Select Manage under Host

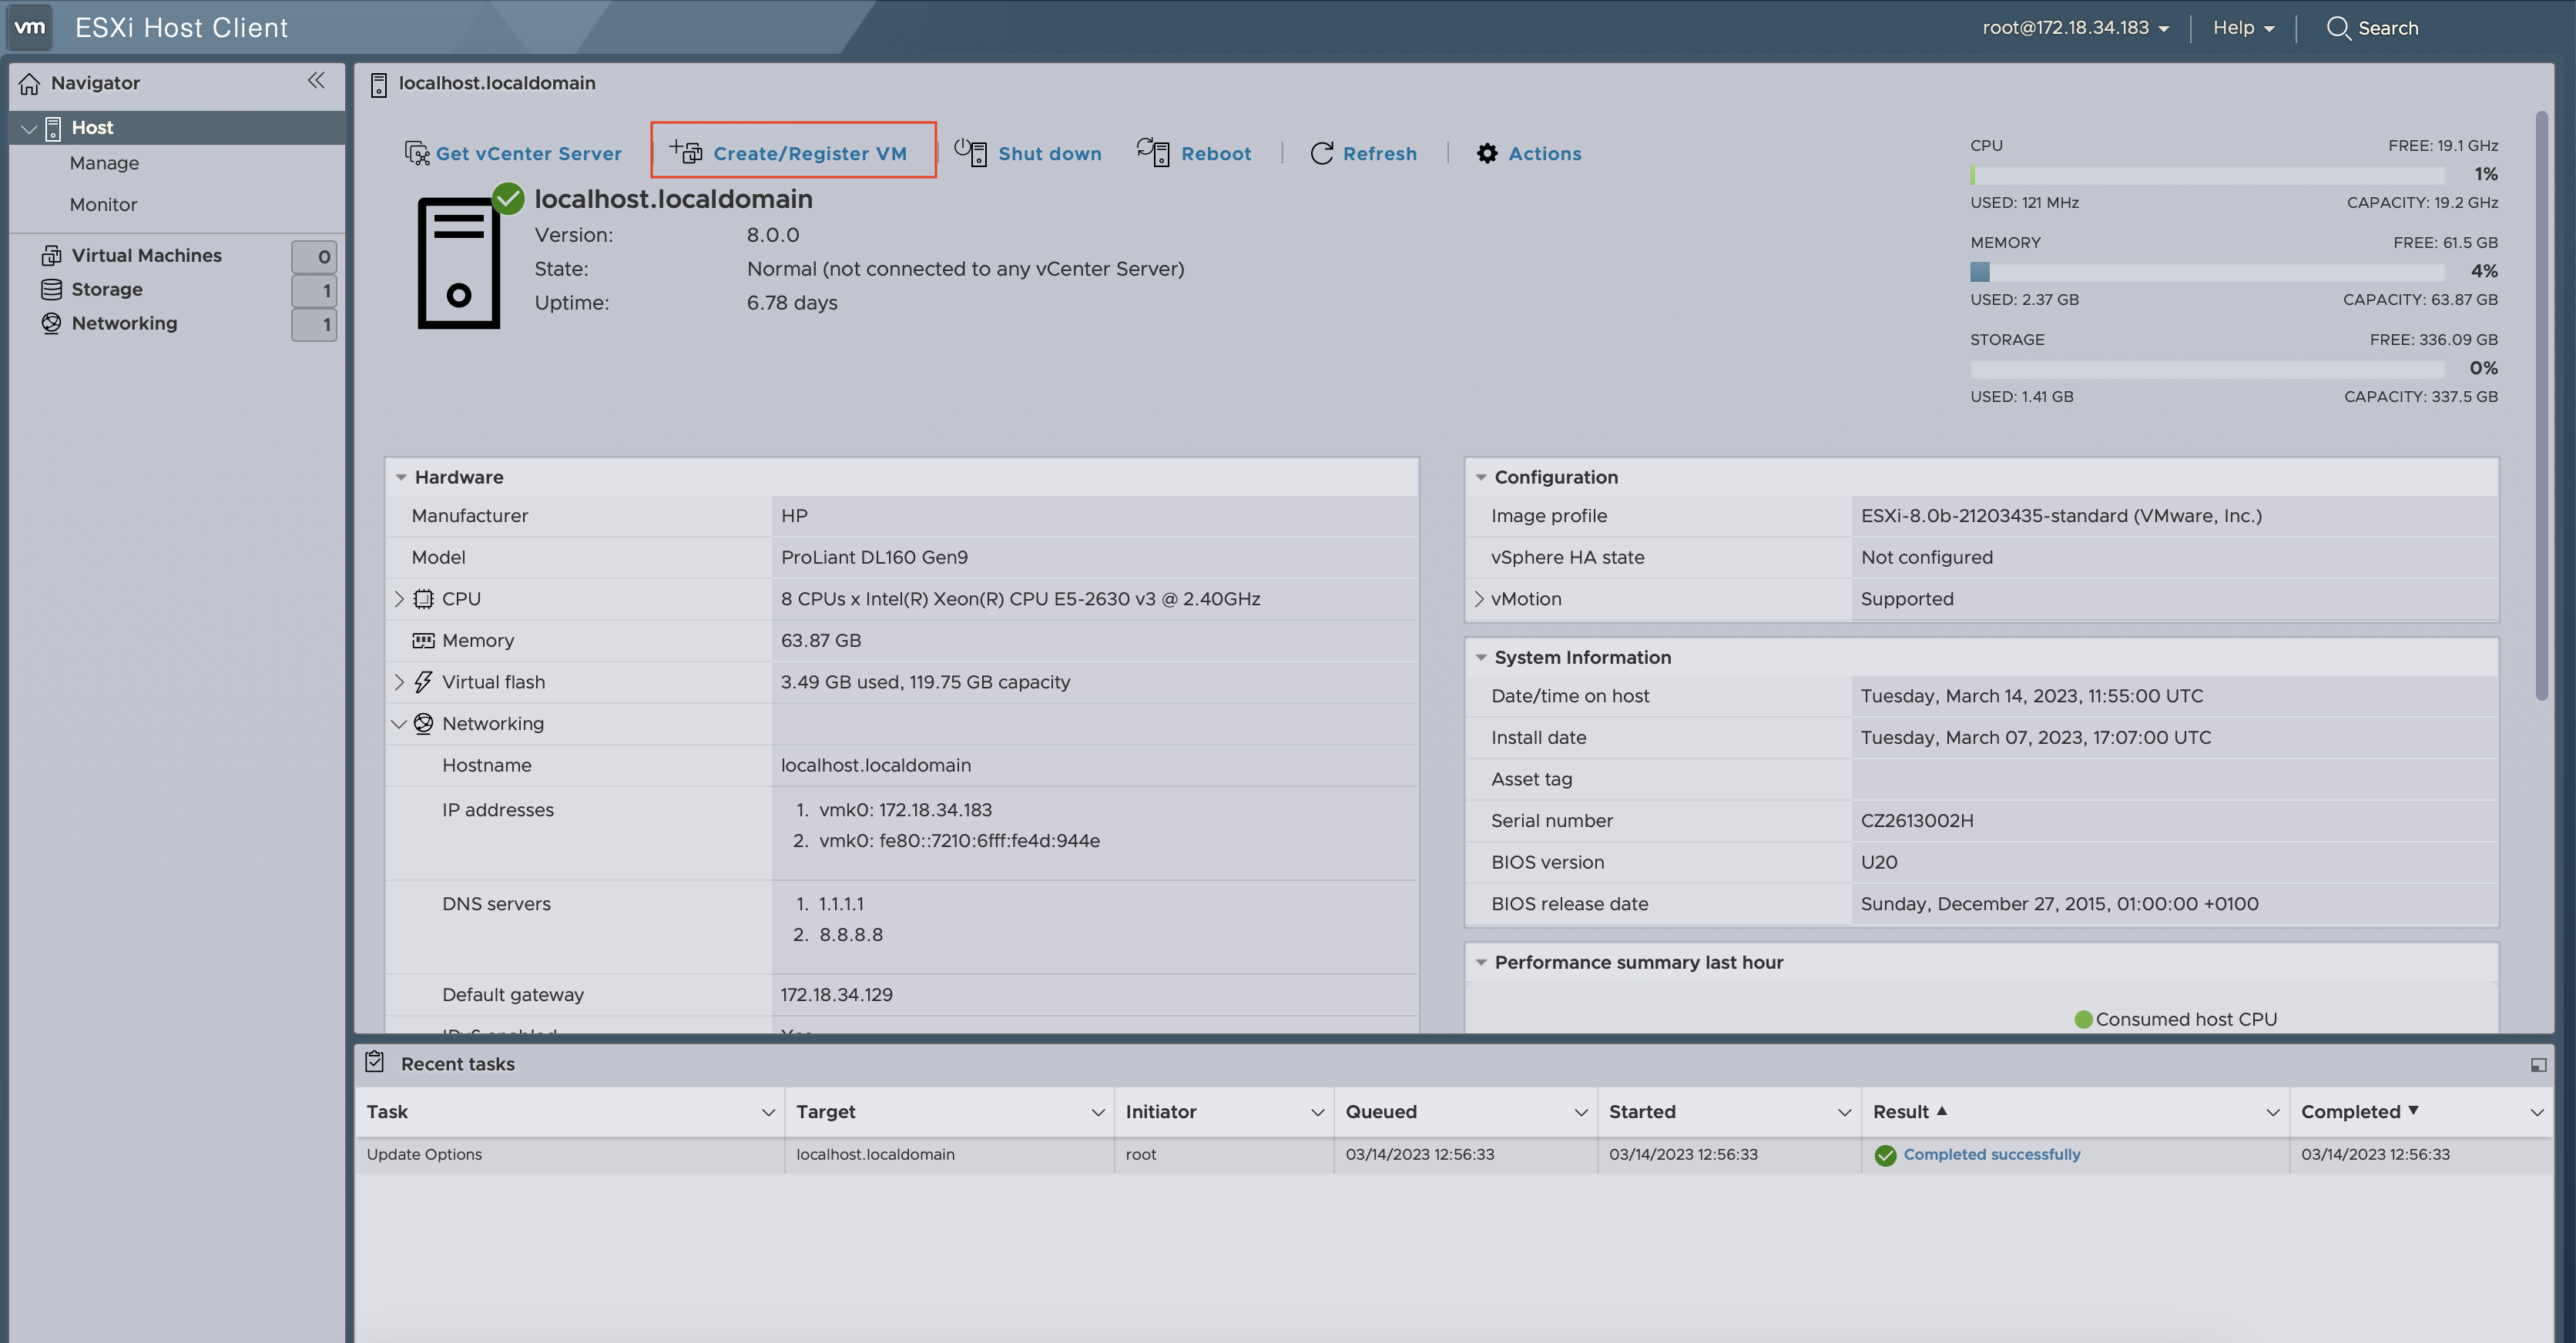click(x=104, y=162)
